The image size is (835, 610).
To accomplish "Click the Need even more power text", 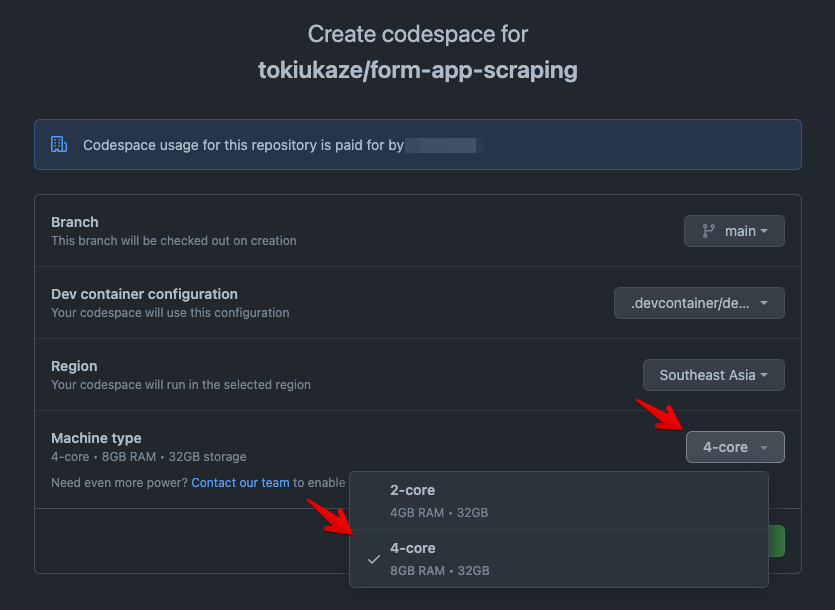I will pos(119,483).
